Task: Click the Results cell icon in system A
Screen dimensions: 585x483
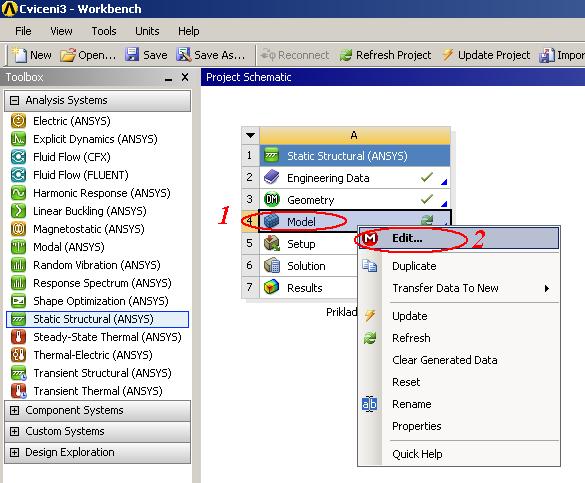Action: [x=272, y=287]
